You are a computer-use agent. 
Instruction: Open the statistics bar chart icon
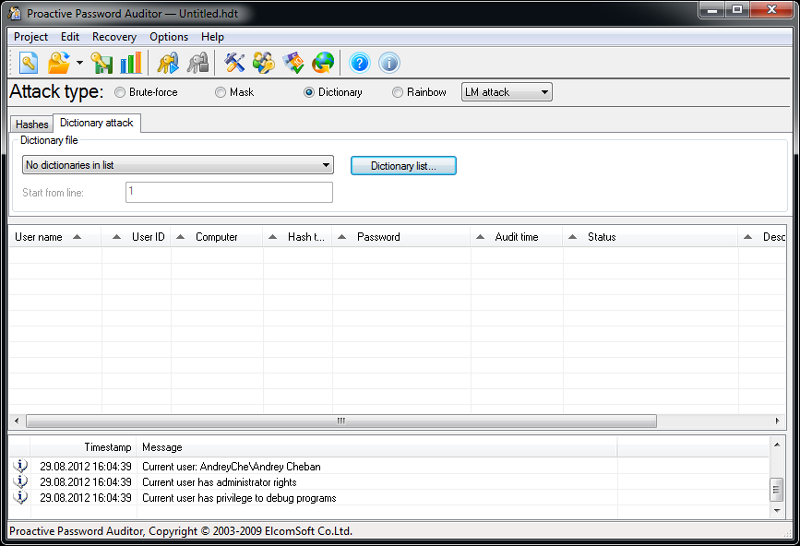(130, 63)
